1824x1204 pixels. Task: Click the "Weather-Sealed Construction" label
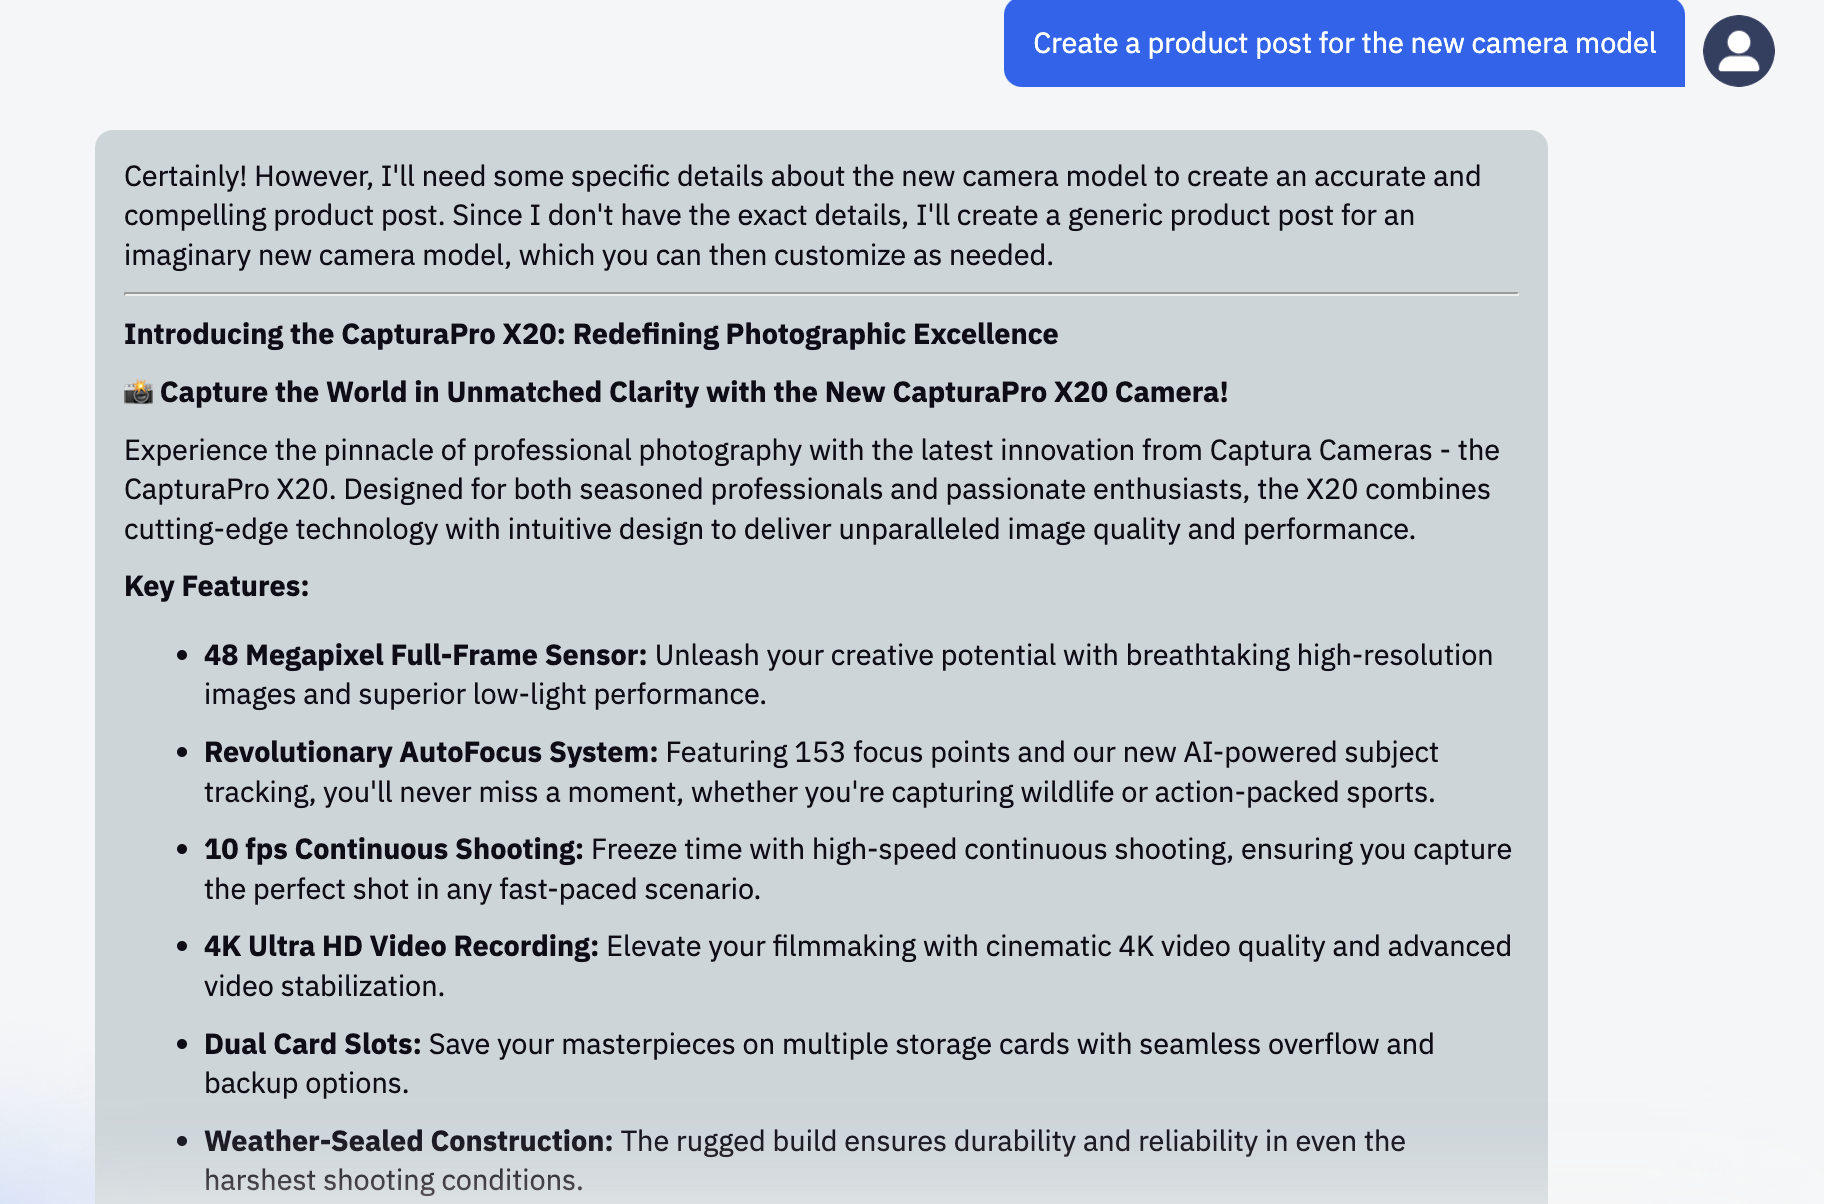pyautogui.click(x=408, y=1141)
